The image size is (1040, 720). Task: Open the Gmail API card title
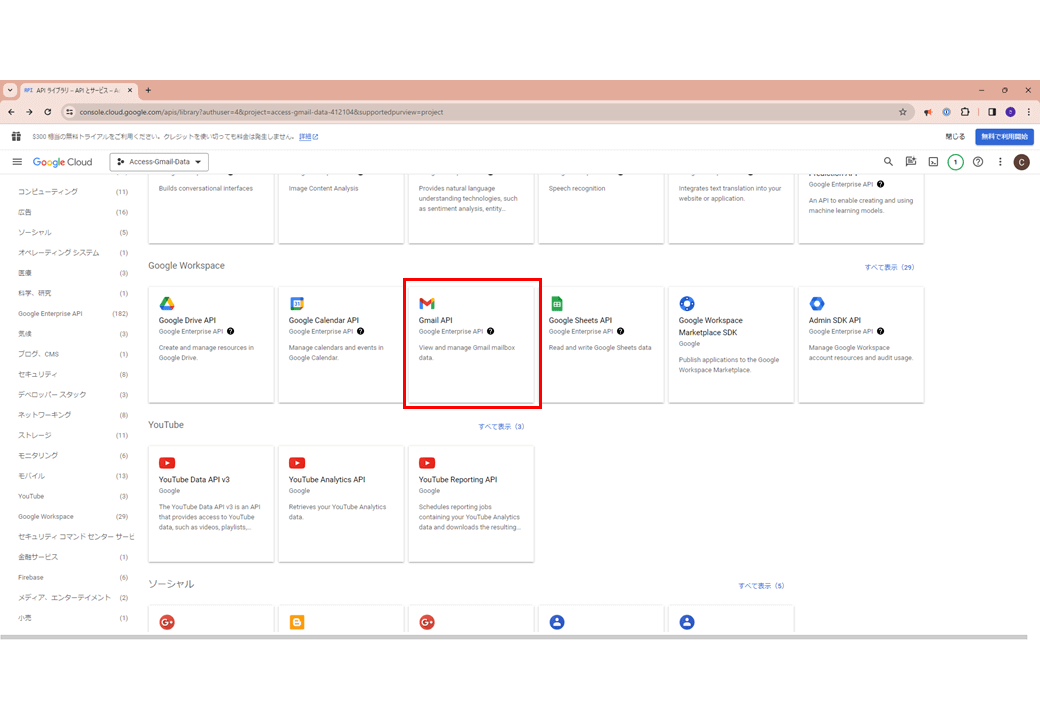point(435,320)
